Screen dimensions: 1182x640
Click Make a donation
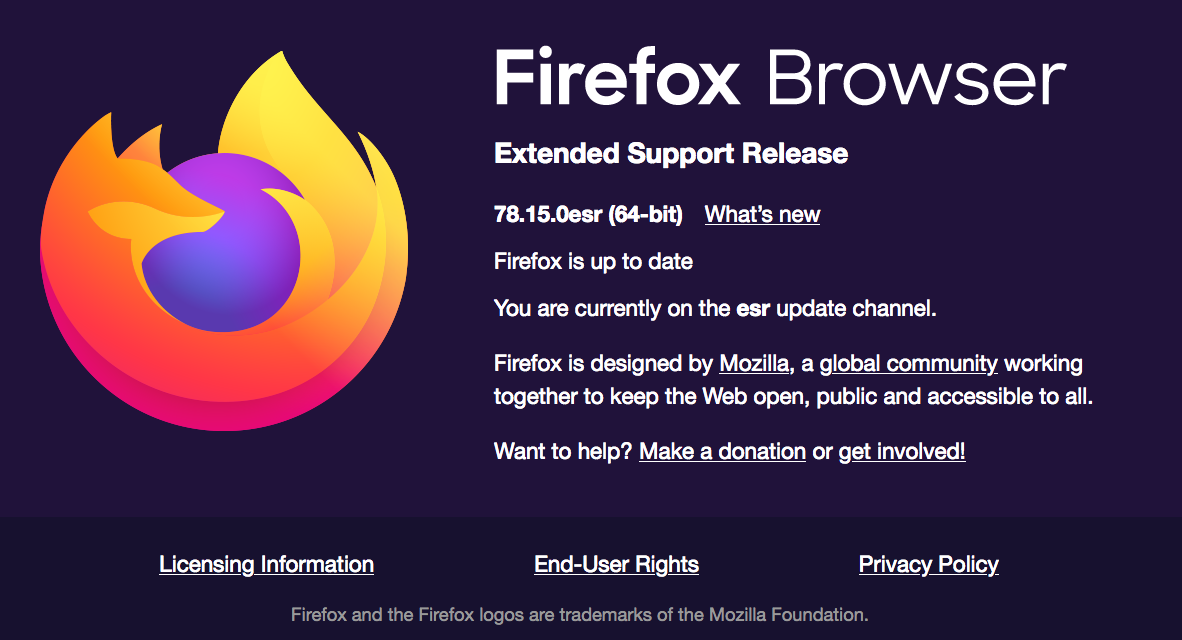click(x=722, y=452)
